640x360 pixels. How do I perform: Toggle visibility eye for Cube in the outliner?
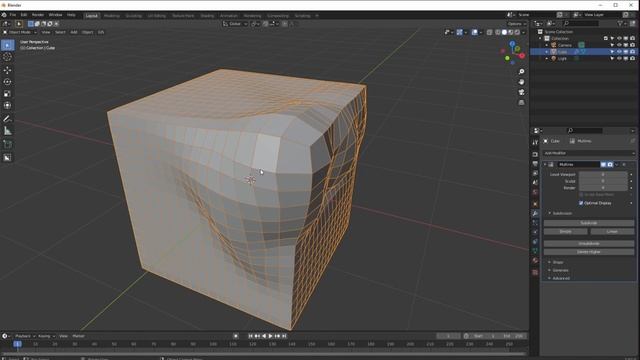pos(619,52)
